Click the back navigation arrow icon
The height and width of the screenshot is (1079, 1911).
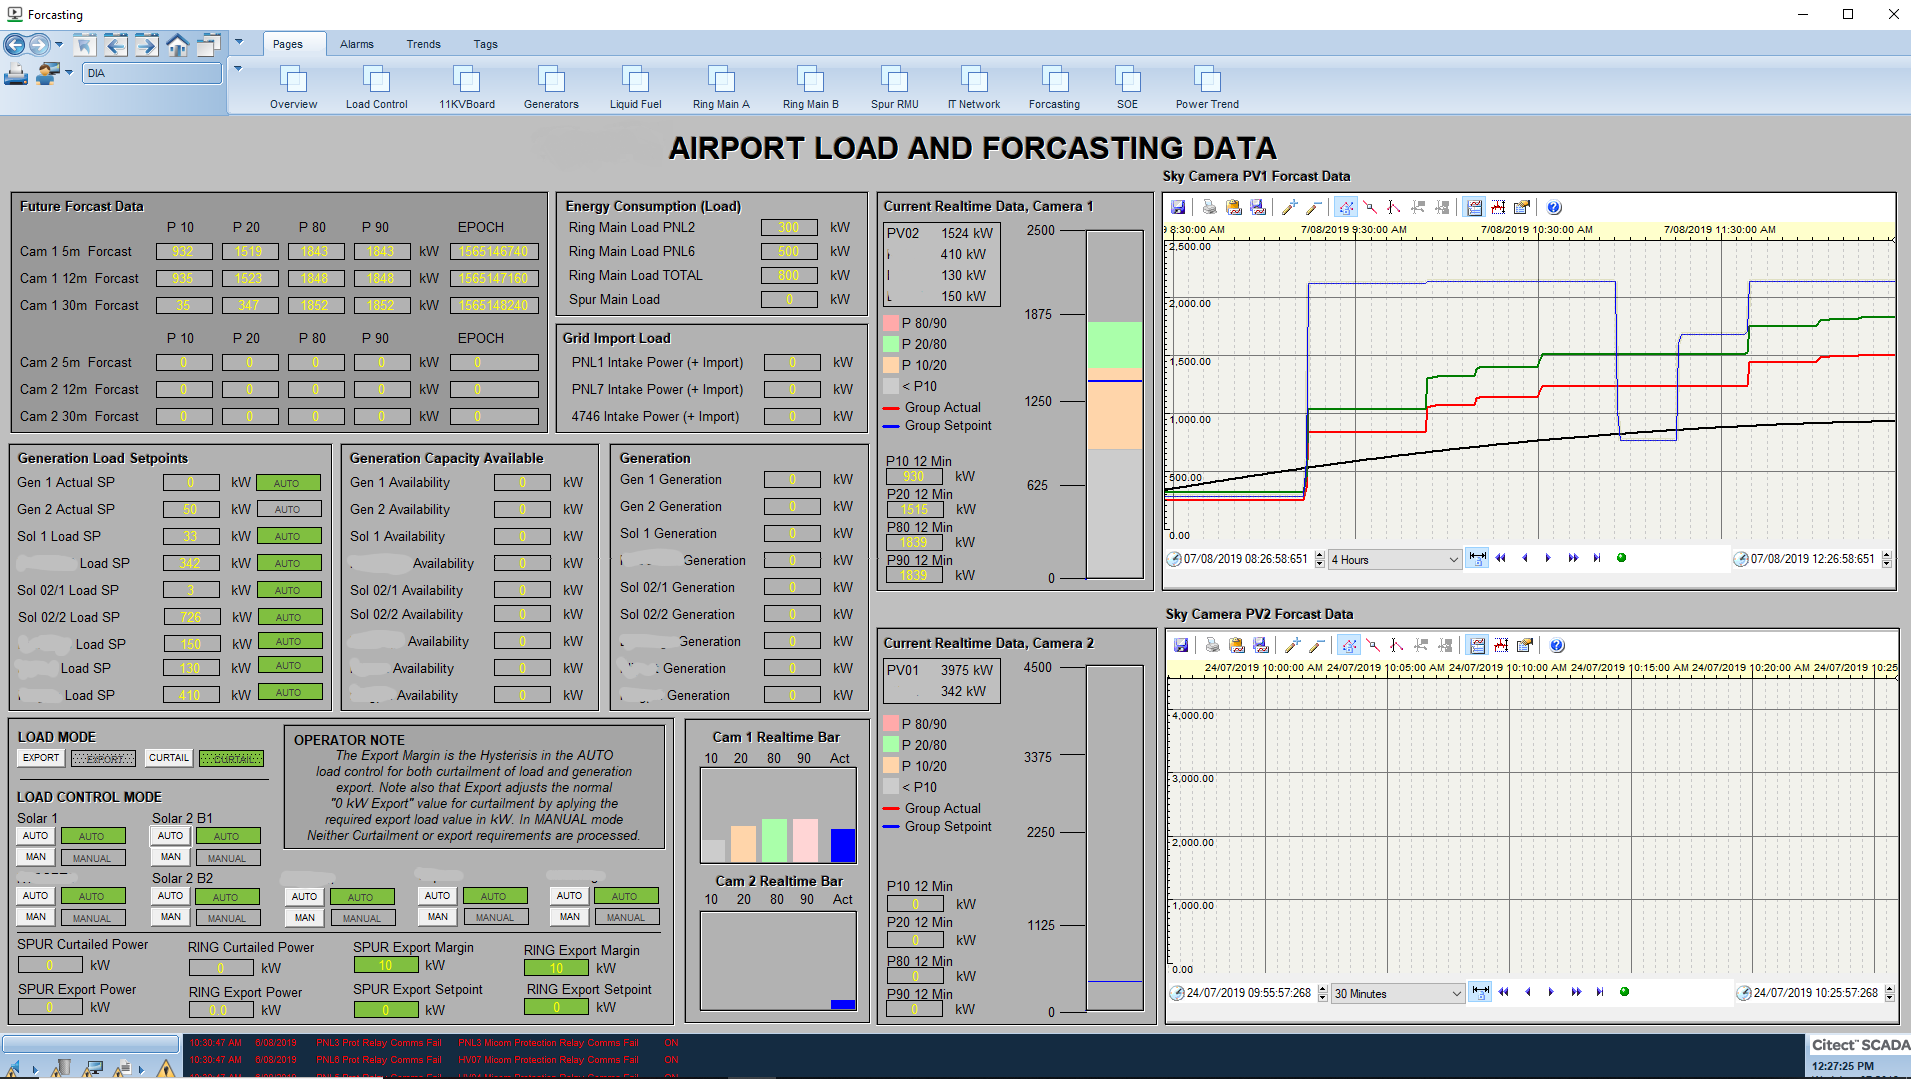15,45
